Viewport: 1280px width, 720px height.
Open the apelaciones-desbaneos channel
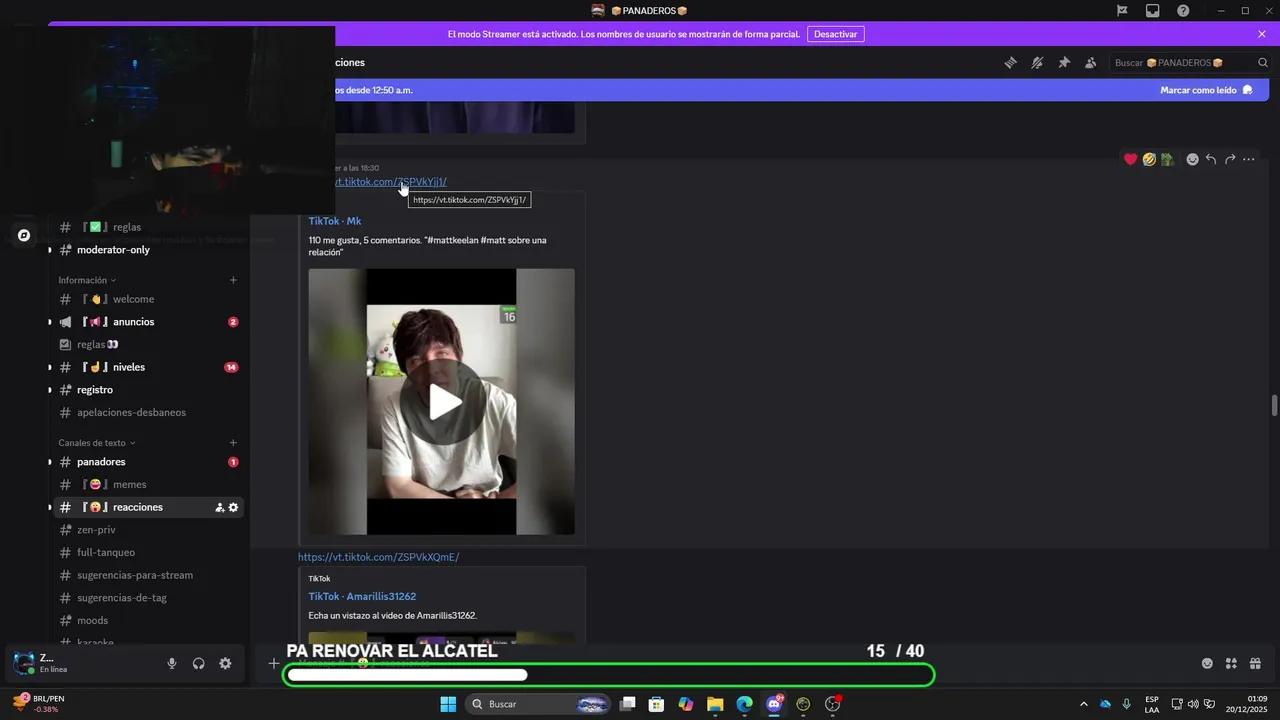(x=150, y=412)
